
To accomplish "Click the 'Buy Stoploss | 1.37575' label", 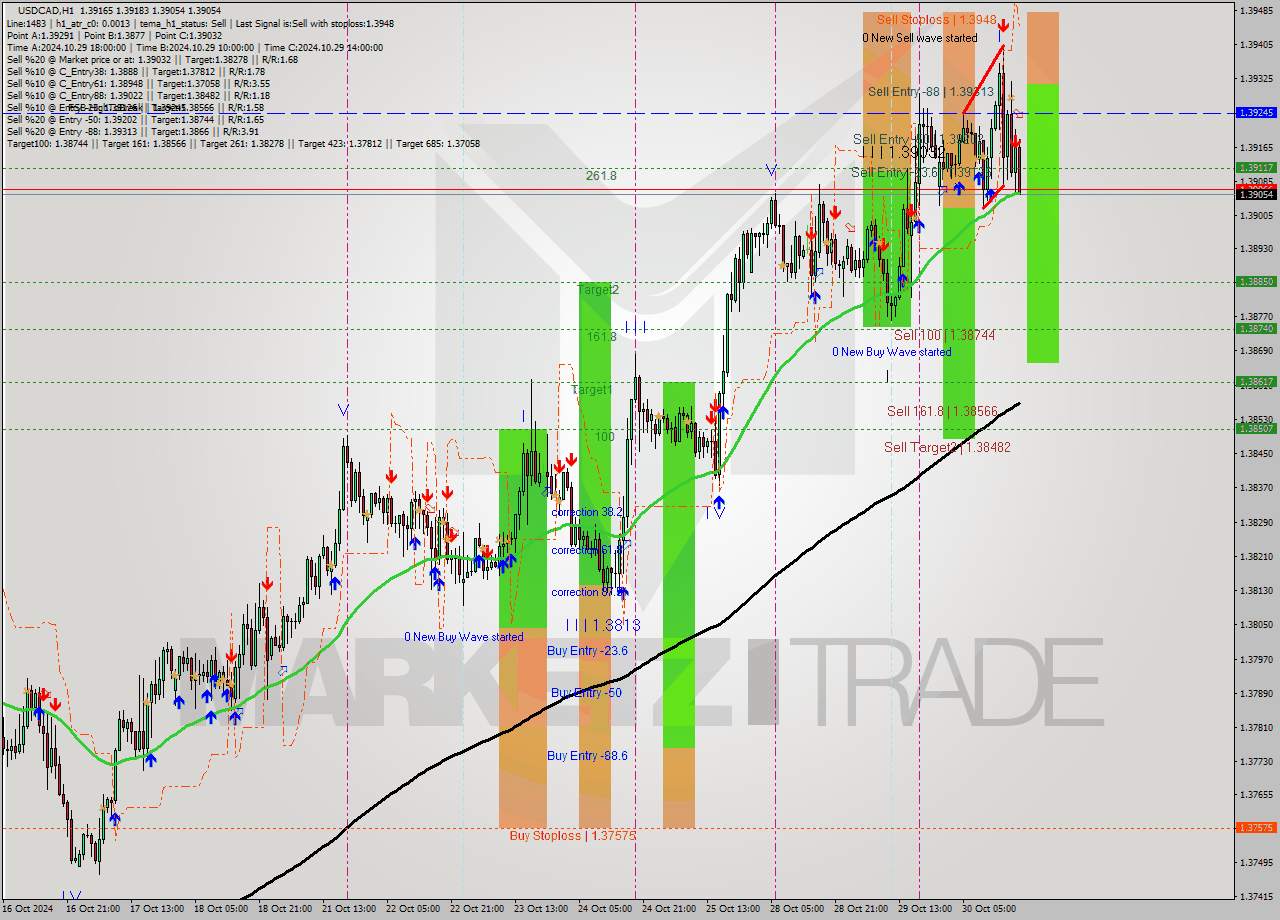I will 572,835.
